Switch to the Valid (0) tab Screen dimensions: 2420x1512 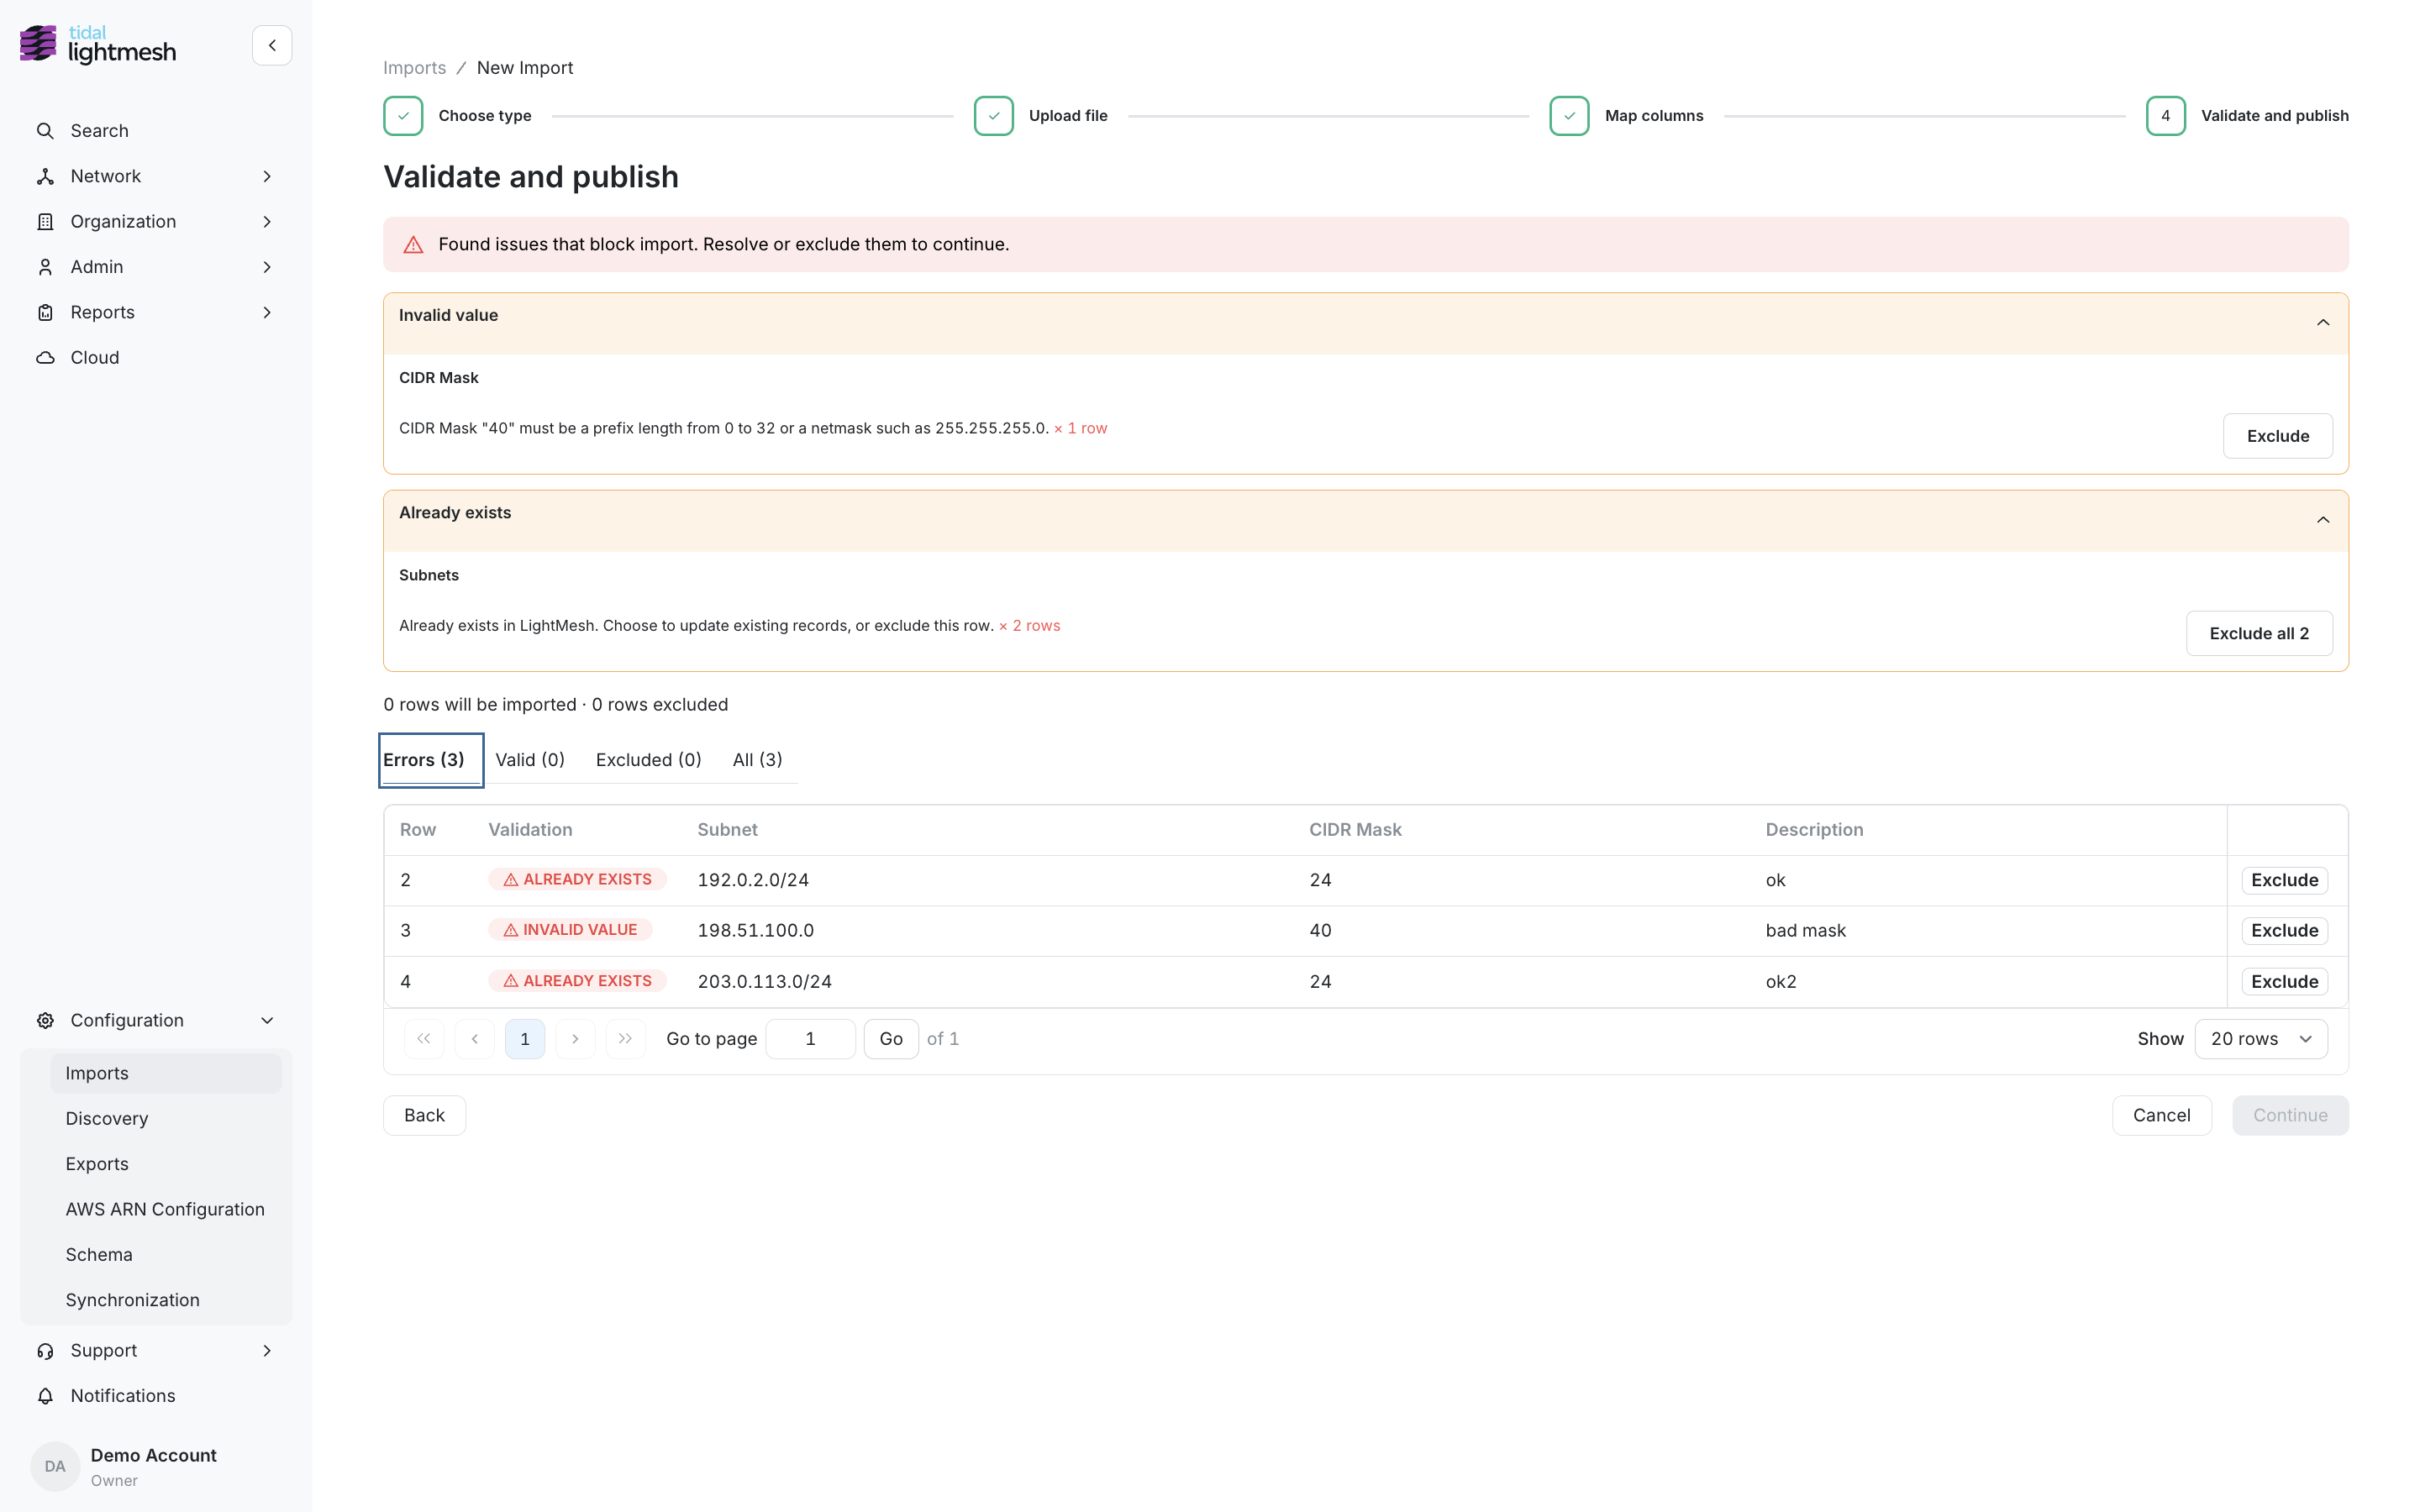pyautogui.click(x=530, y=760)
